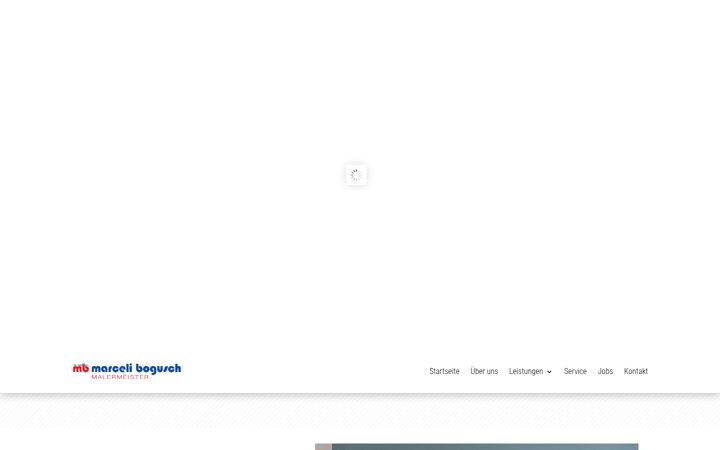Open the Service page
Viewport: 720px width, 450px height.
point(575,371)
